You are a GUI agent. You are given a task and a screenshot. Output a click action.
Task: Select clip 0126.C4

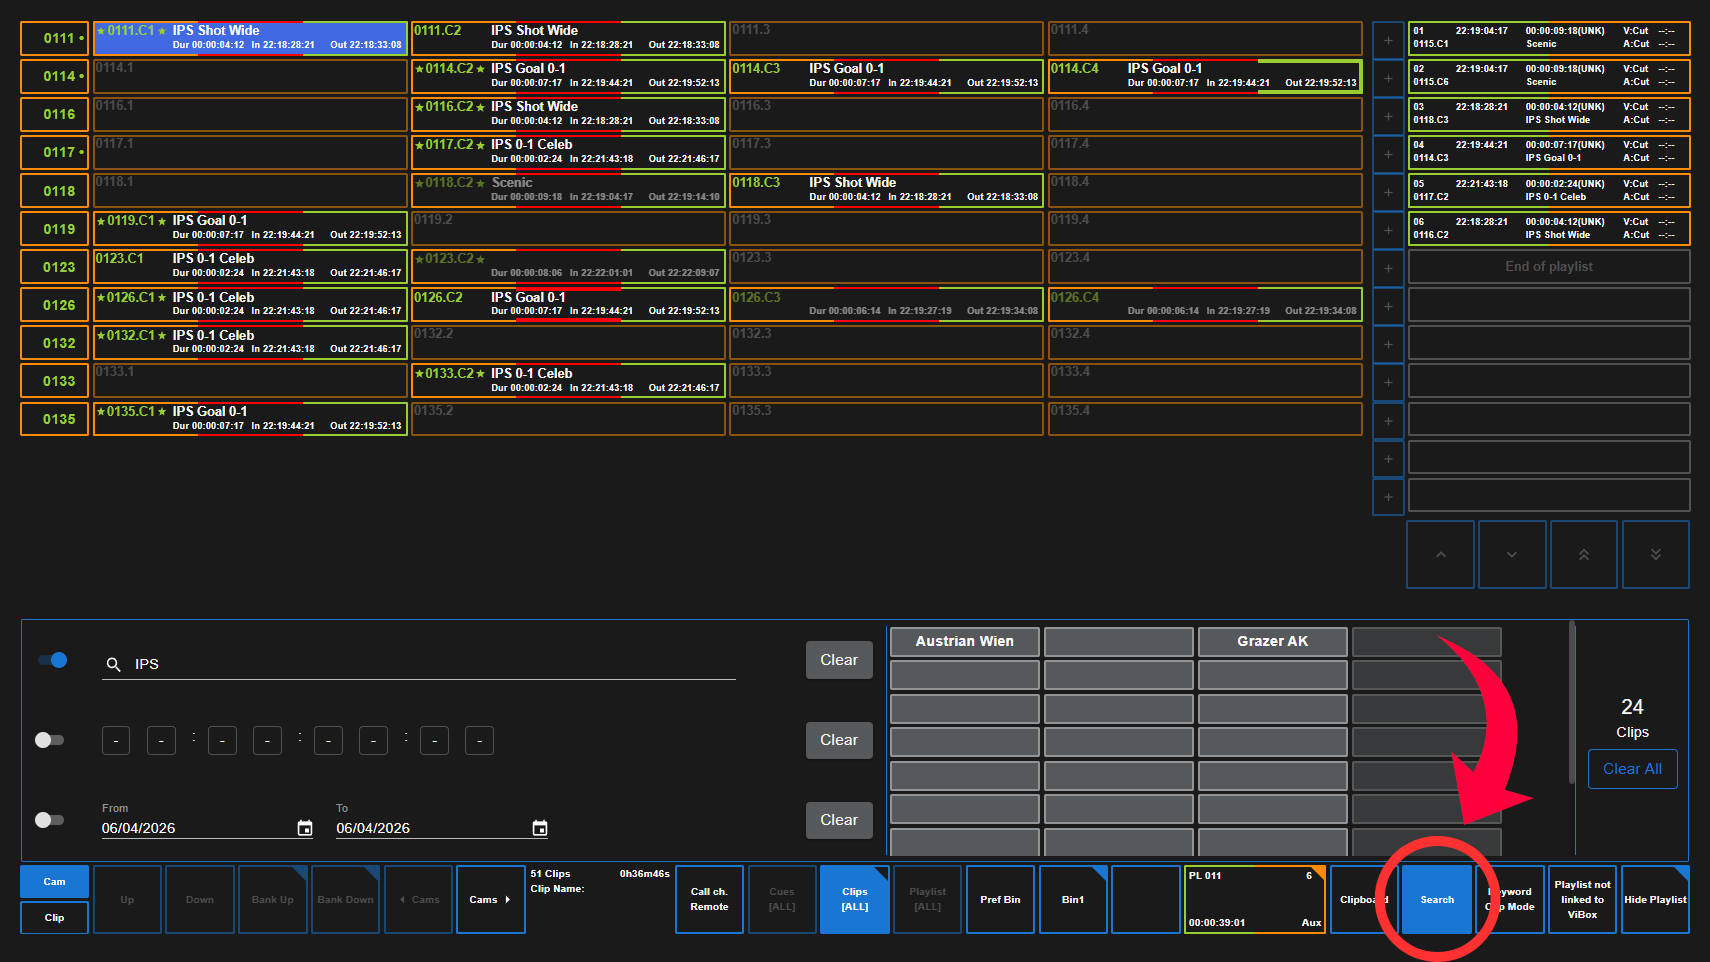coord(1205,305)
